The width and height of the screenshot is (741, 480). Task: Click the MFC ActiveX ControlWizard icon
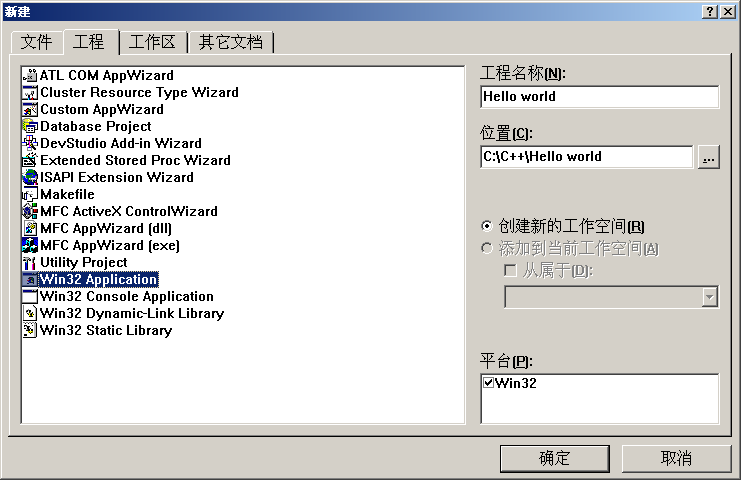[30, 212]
